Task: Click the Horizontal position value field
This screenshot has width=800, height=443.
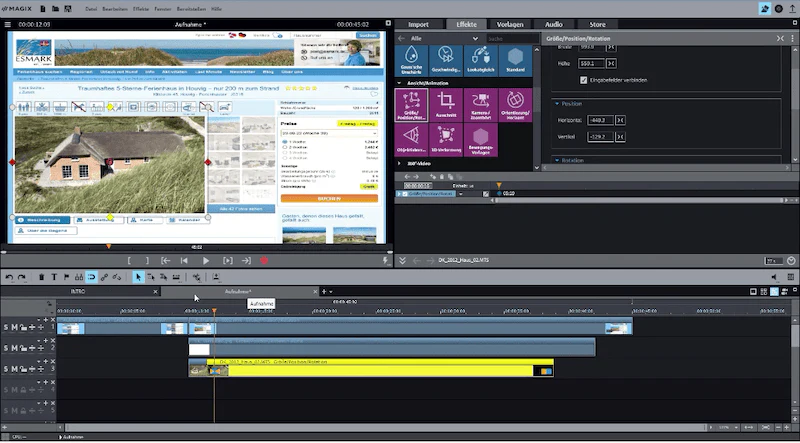Action: point(600,120)
